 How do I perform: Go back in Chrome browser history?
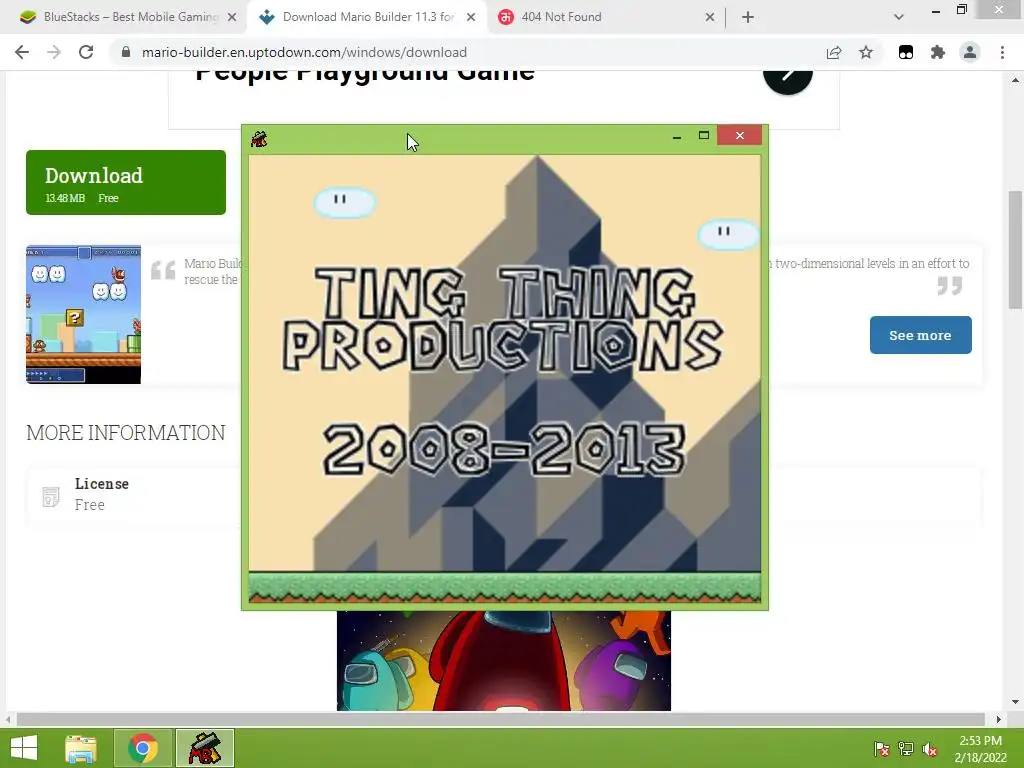coord(22,52)
